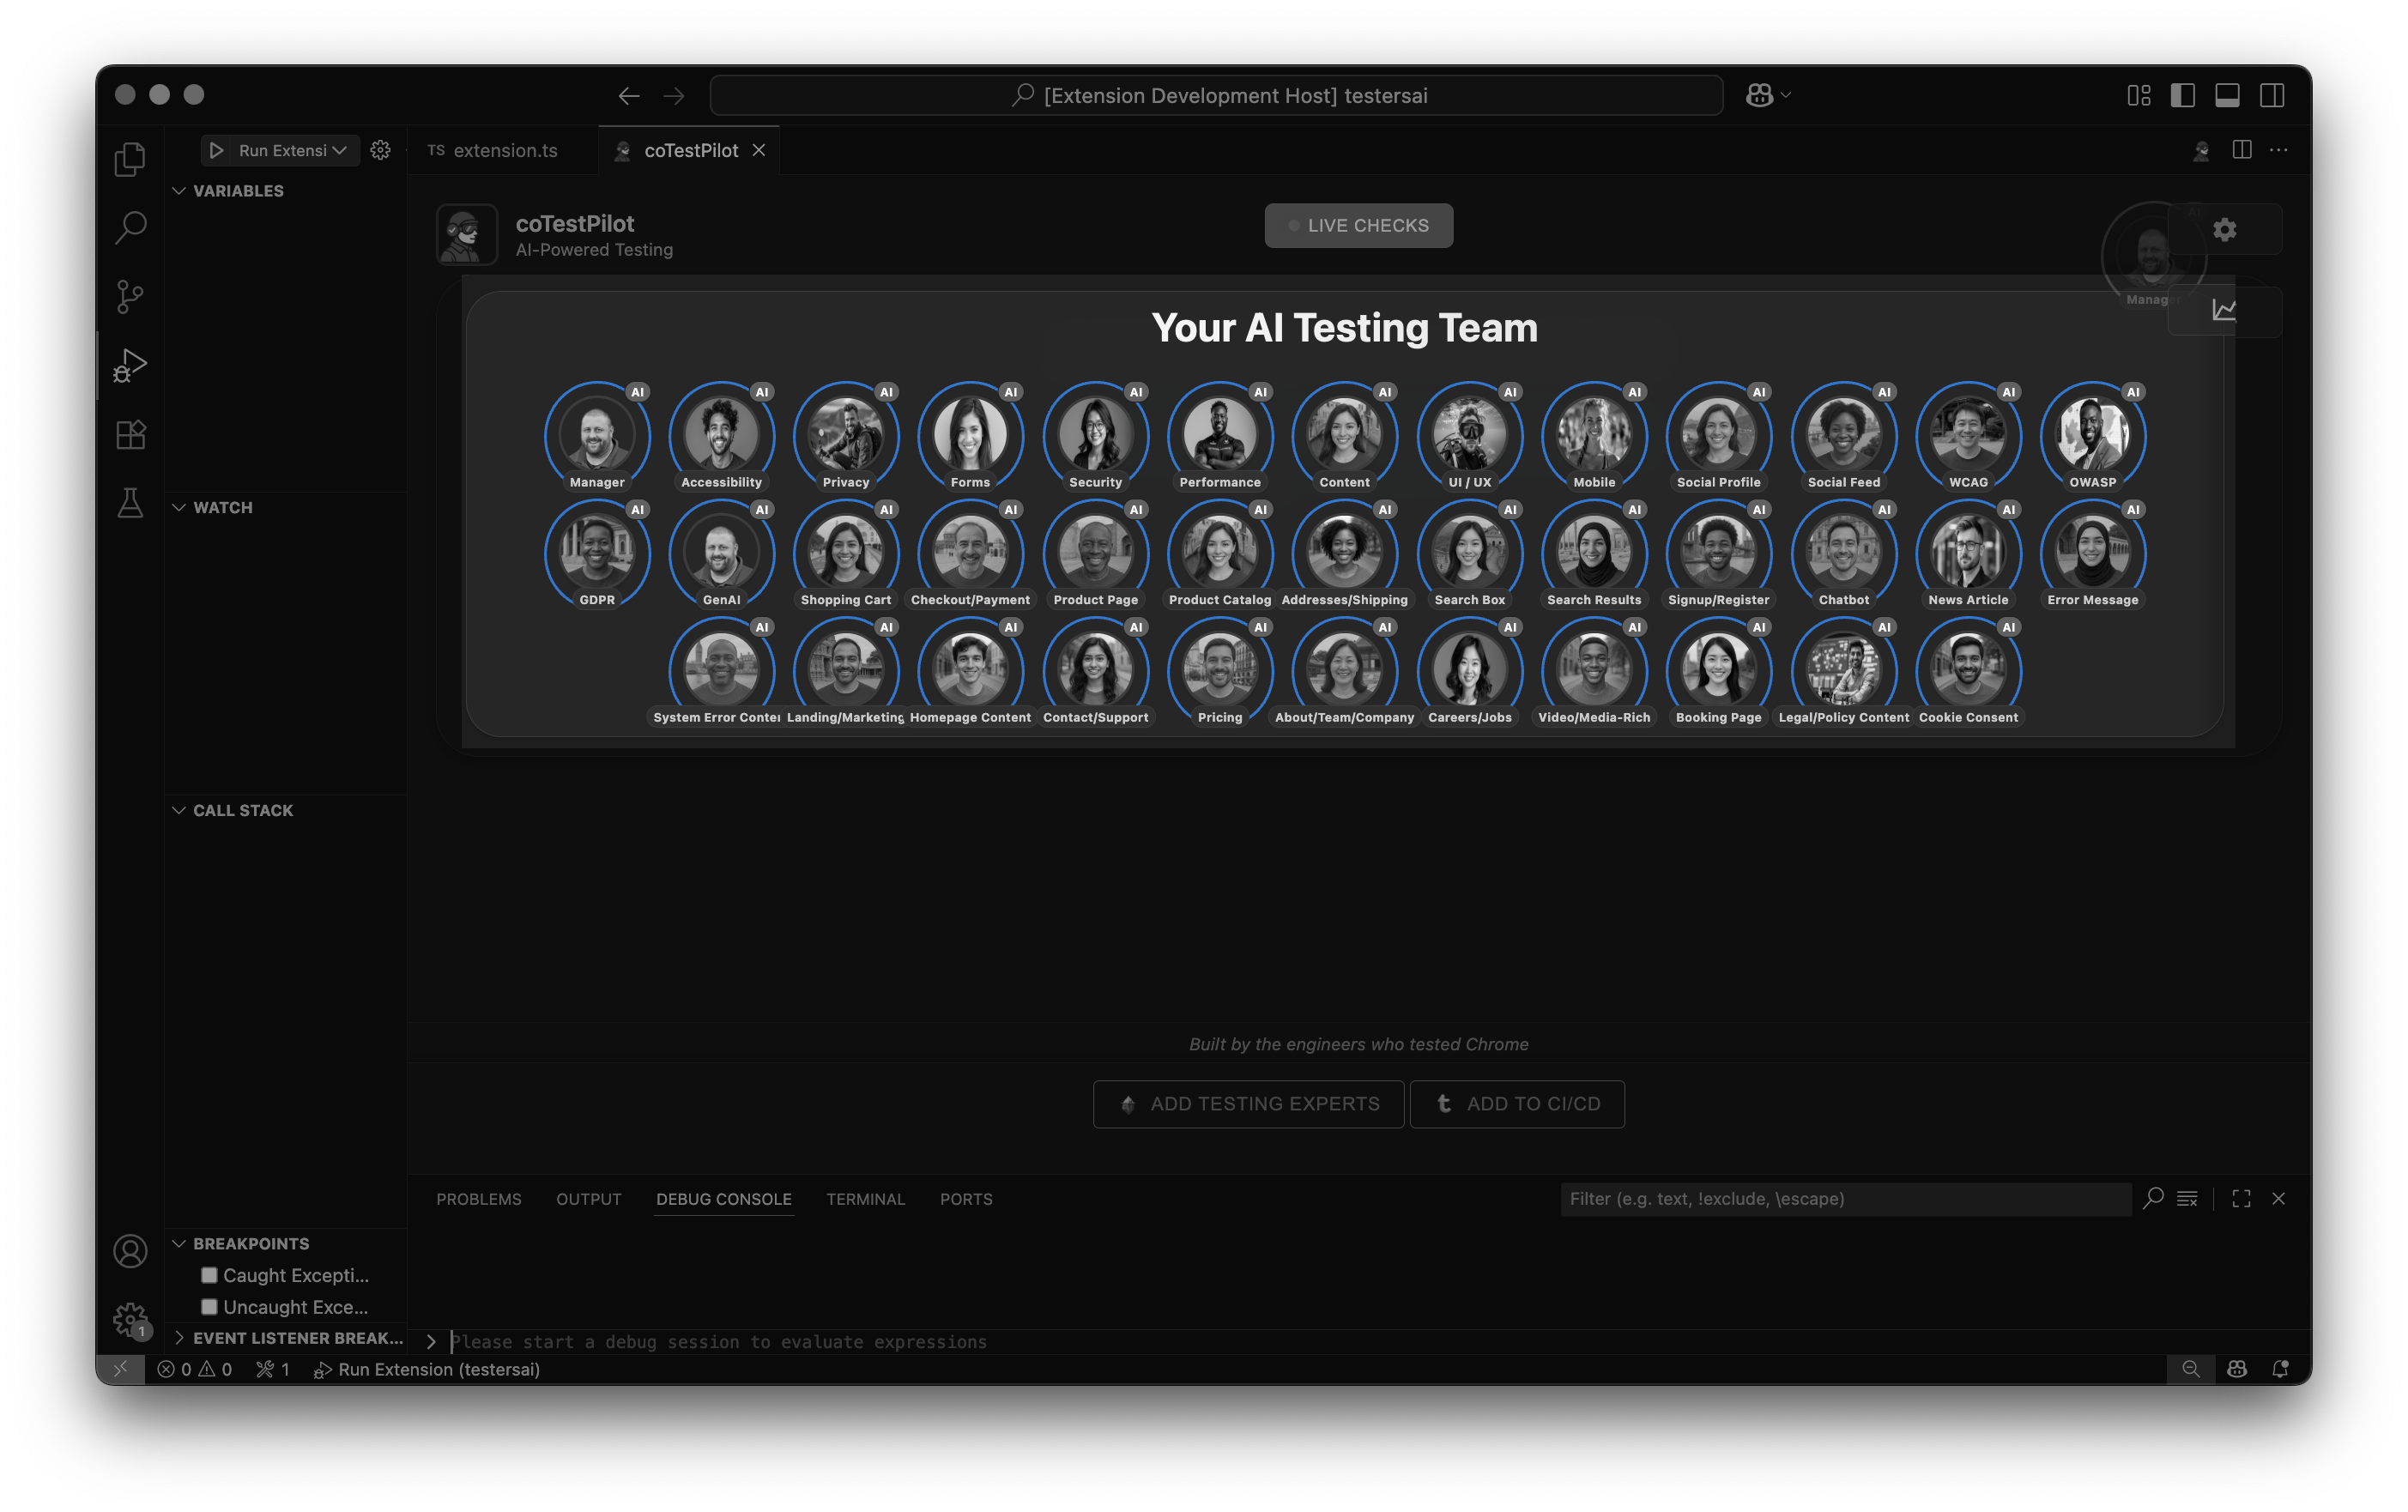Open launch.json via debug gear icon
Image resolution: width=2408 pixels, height=1512 pixels.
pos(380,150)
